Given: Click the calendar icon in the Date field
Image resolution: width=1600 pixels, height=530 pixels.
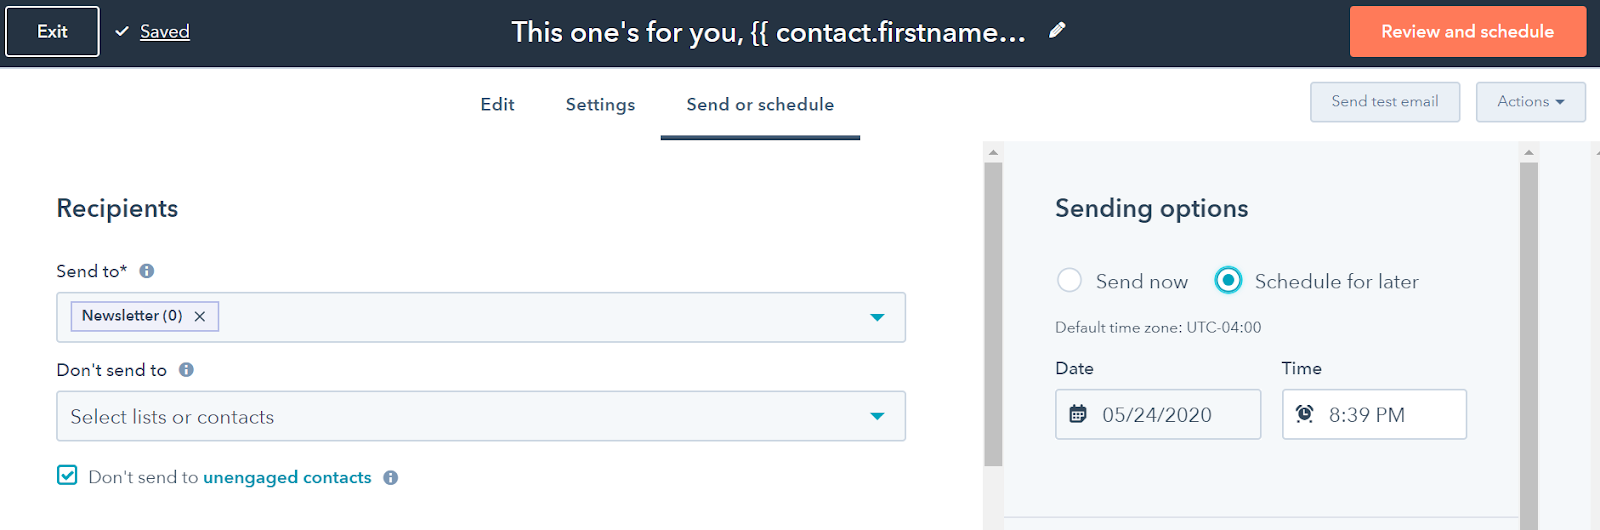Looking at the screenshot, I should pos(1078,414).
